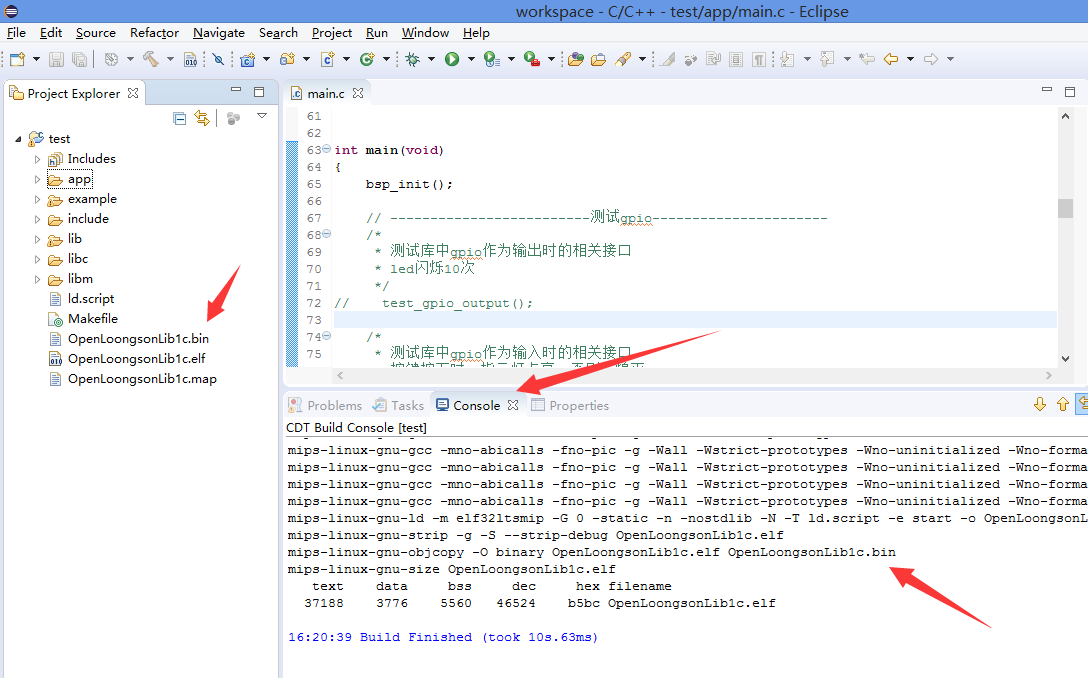
Task: Select OpenLoongsonLib1c.bin file
Action: pyautogui.click(x=129, y=339)
